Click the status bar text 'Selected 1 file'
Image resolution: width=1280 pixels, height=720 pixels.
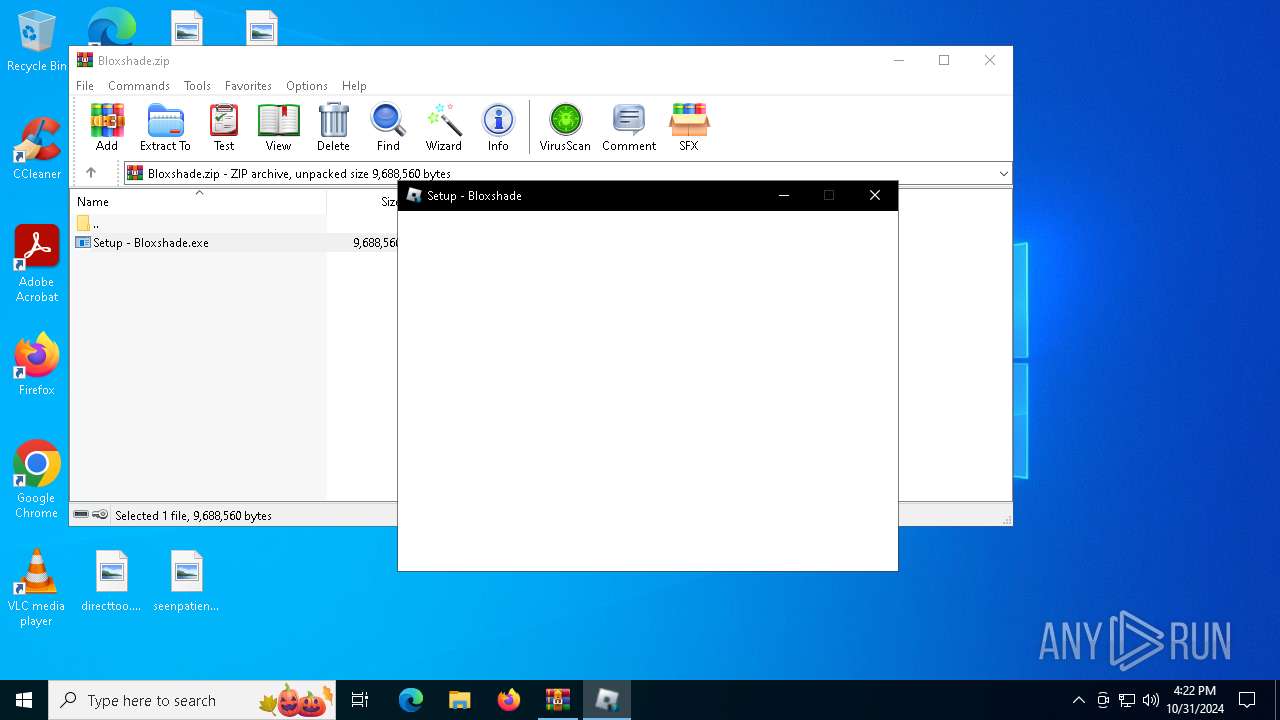193,516
